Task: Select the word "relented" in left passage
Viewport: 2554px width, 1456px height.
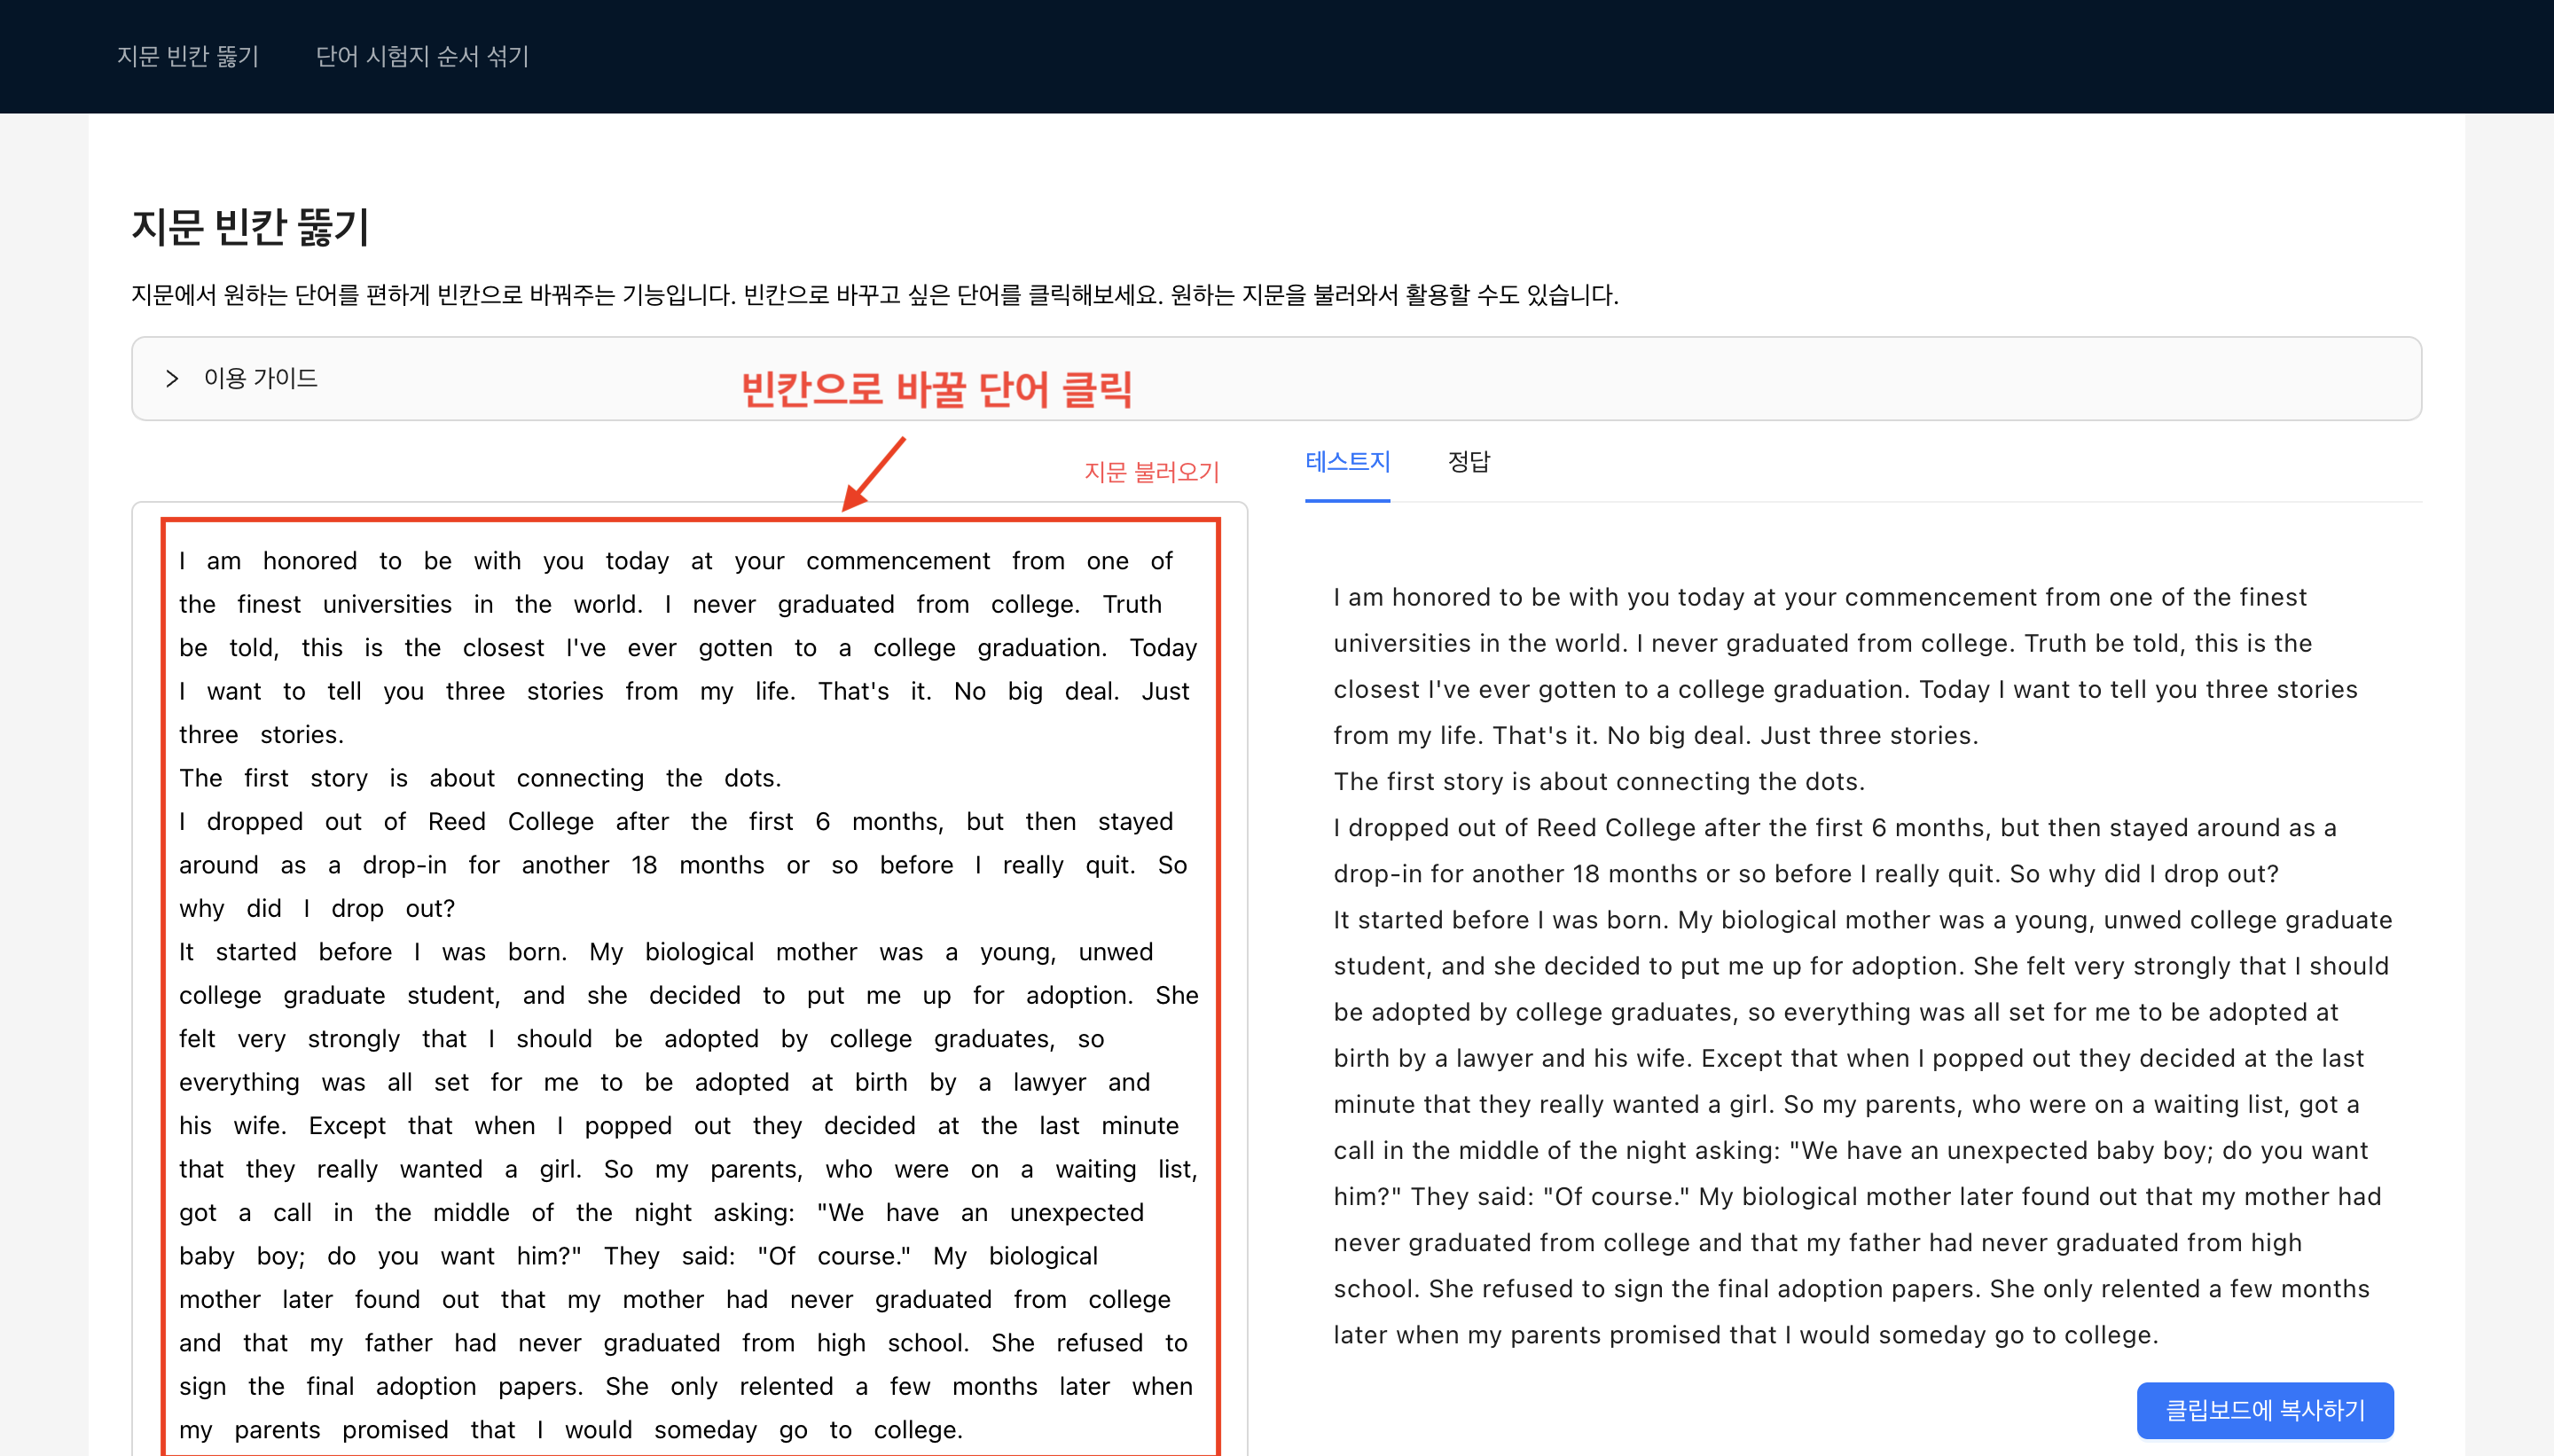Action: point(786,1387)
